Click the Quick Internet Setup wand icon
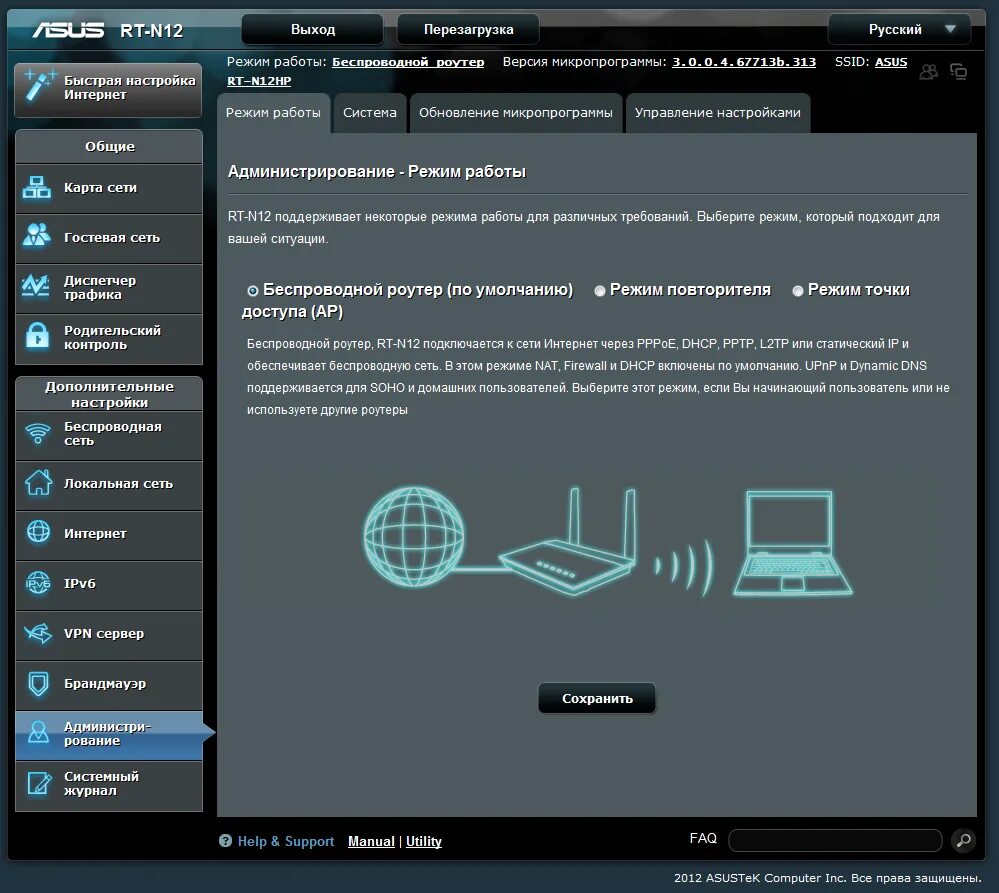Image resolution: width=999 pixels, height=893 pixels. (x=38, y=87)
